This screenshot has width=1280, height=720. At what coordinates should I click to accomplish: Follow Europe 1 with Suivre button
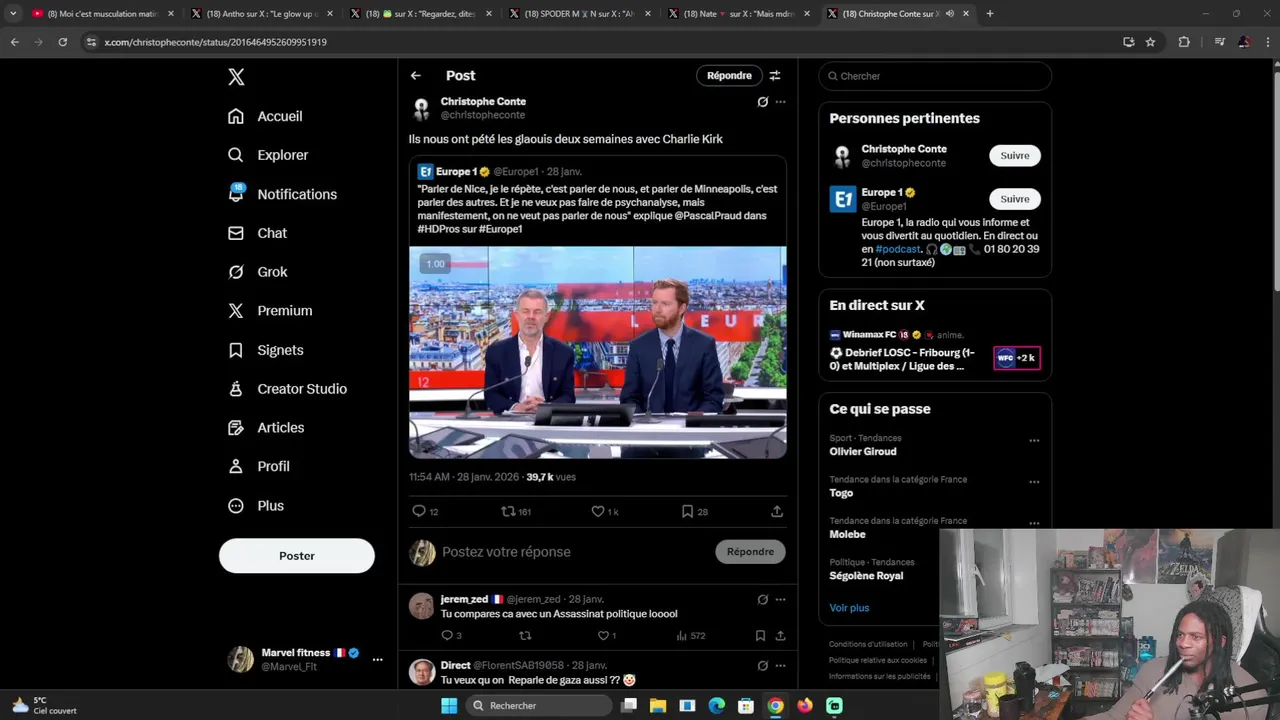pos(1015,199)
